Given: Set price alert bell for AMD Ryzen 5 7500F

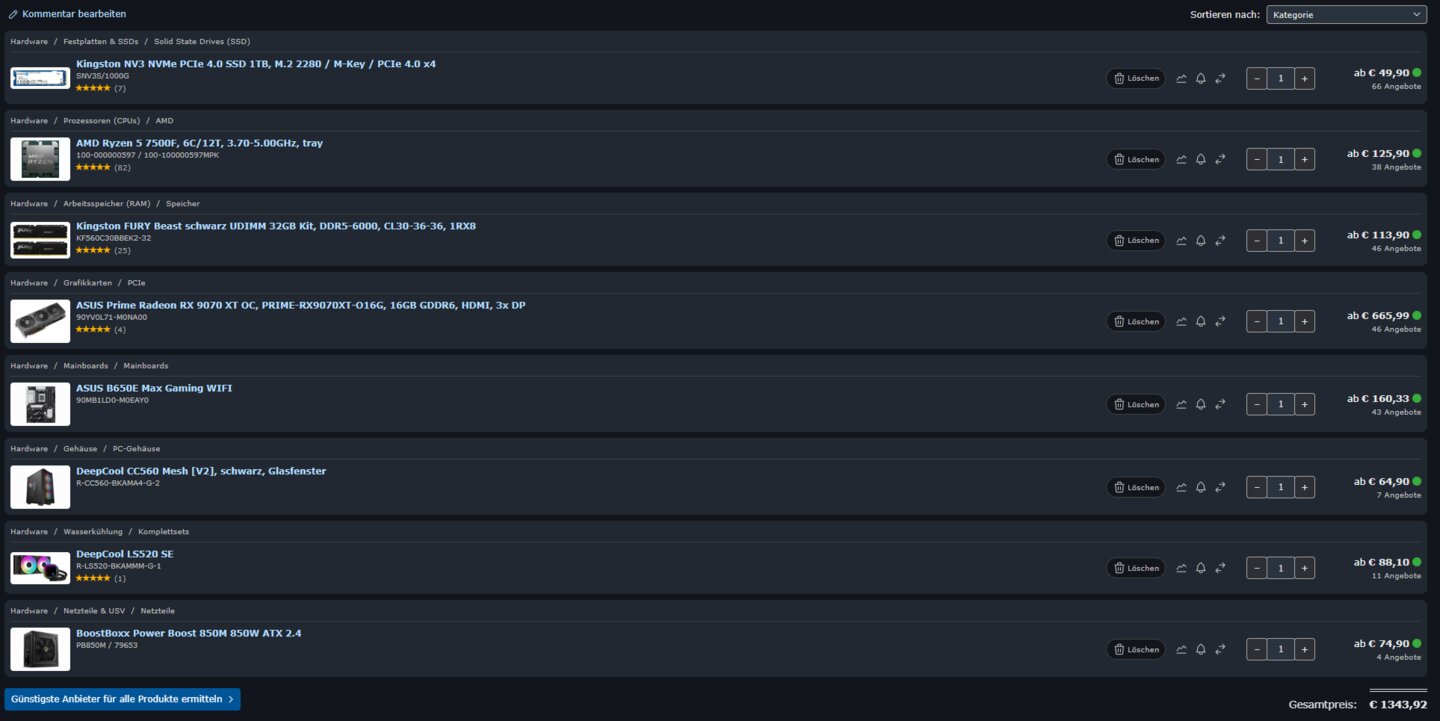Looking at the screenshot, I should click(1201, 159).
